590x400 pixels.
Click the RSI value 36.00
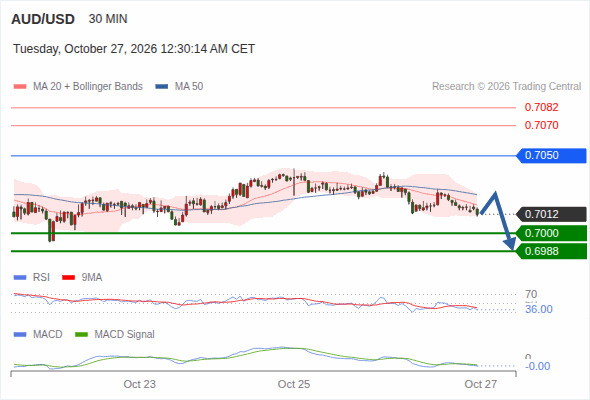pos(539,309)
